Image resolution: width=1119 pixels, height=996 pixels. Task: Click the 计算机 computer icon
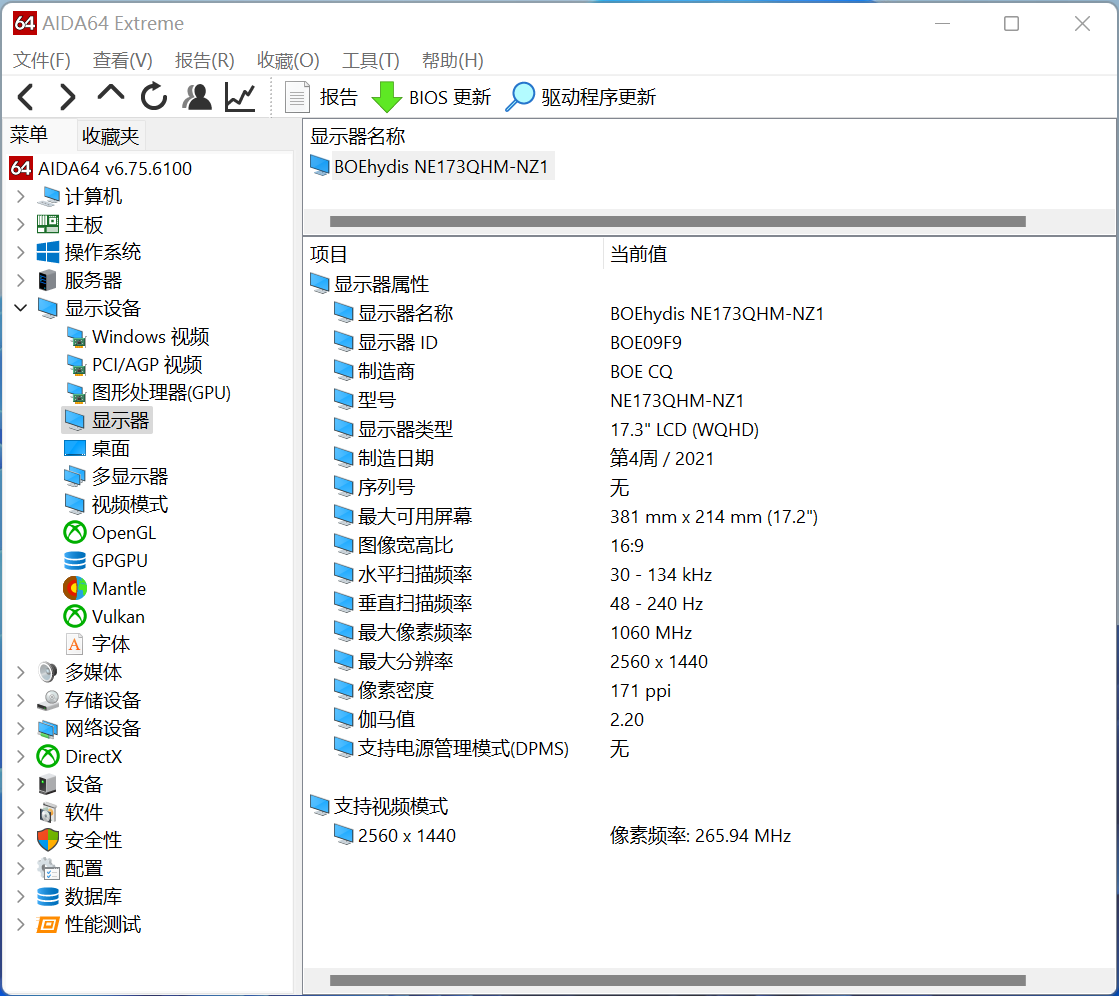[x=48, y=196]
